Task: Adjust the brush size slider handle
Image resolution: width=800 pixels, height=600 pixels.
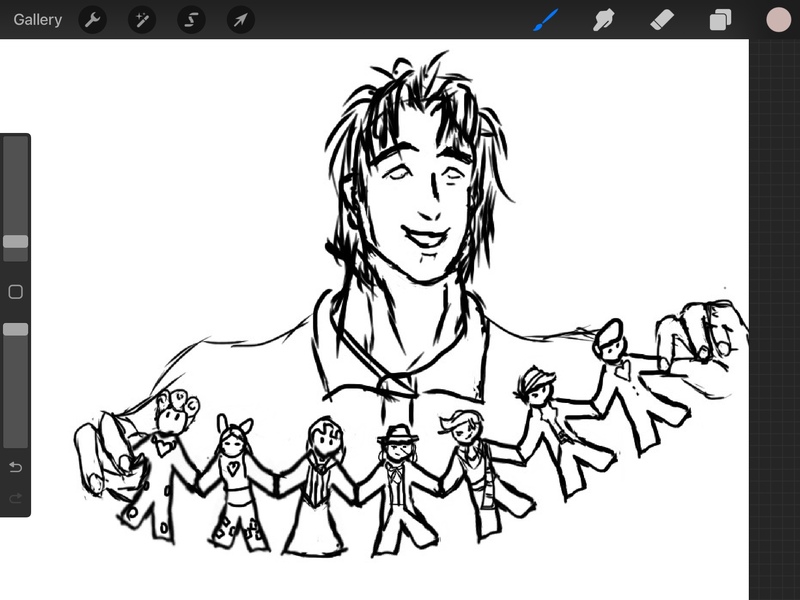Action: pyautogui.click(x=15, y=241)
